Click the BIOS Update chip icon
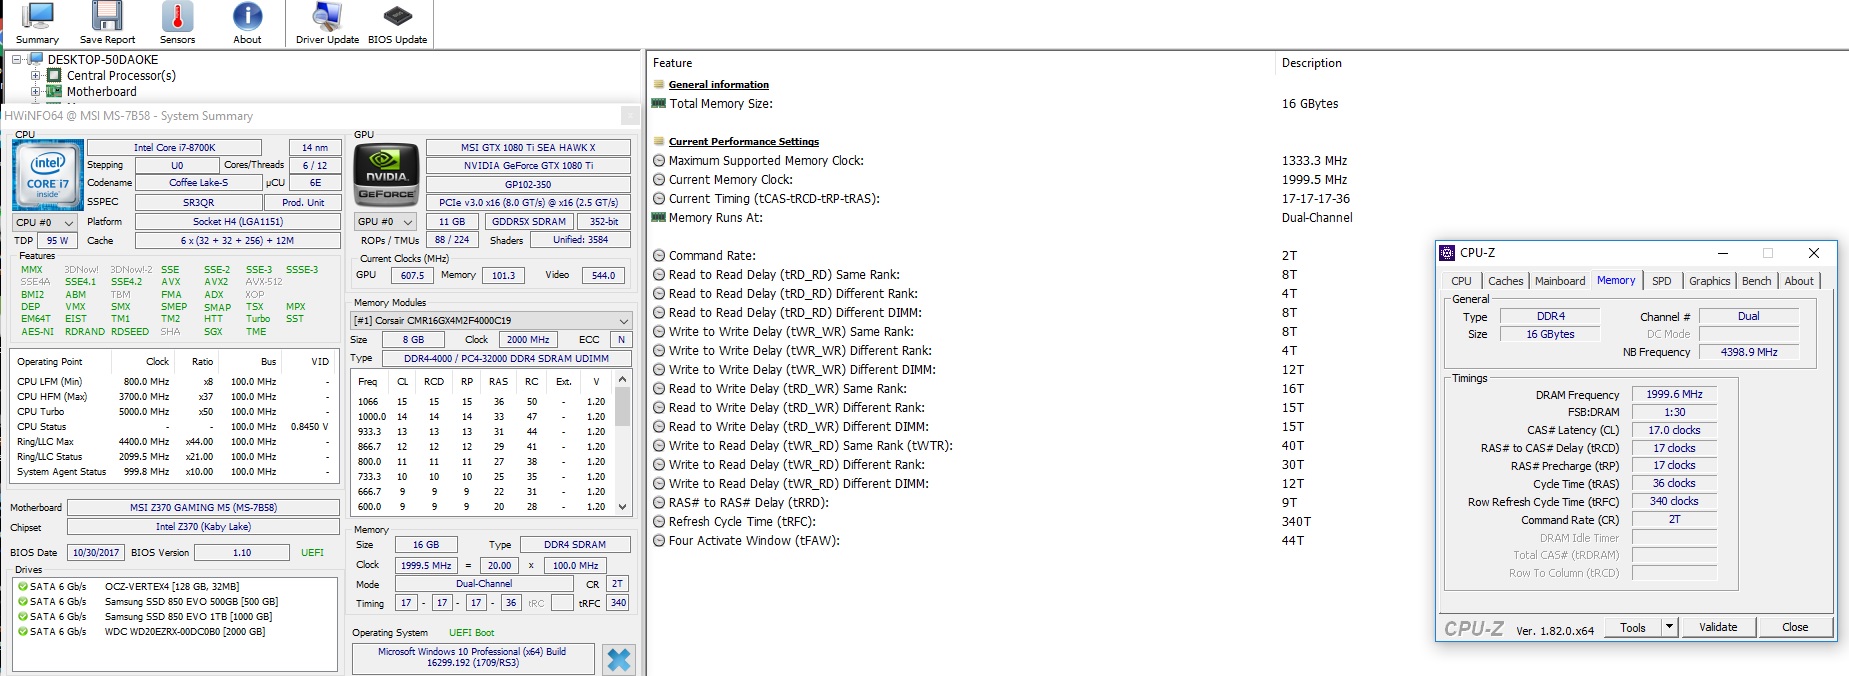Image resolution: width=1849 pixels, height=676 pixels. tap(397, 23)
